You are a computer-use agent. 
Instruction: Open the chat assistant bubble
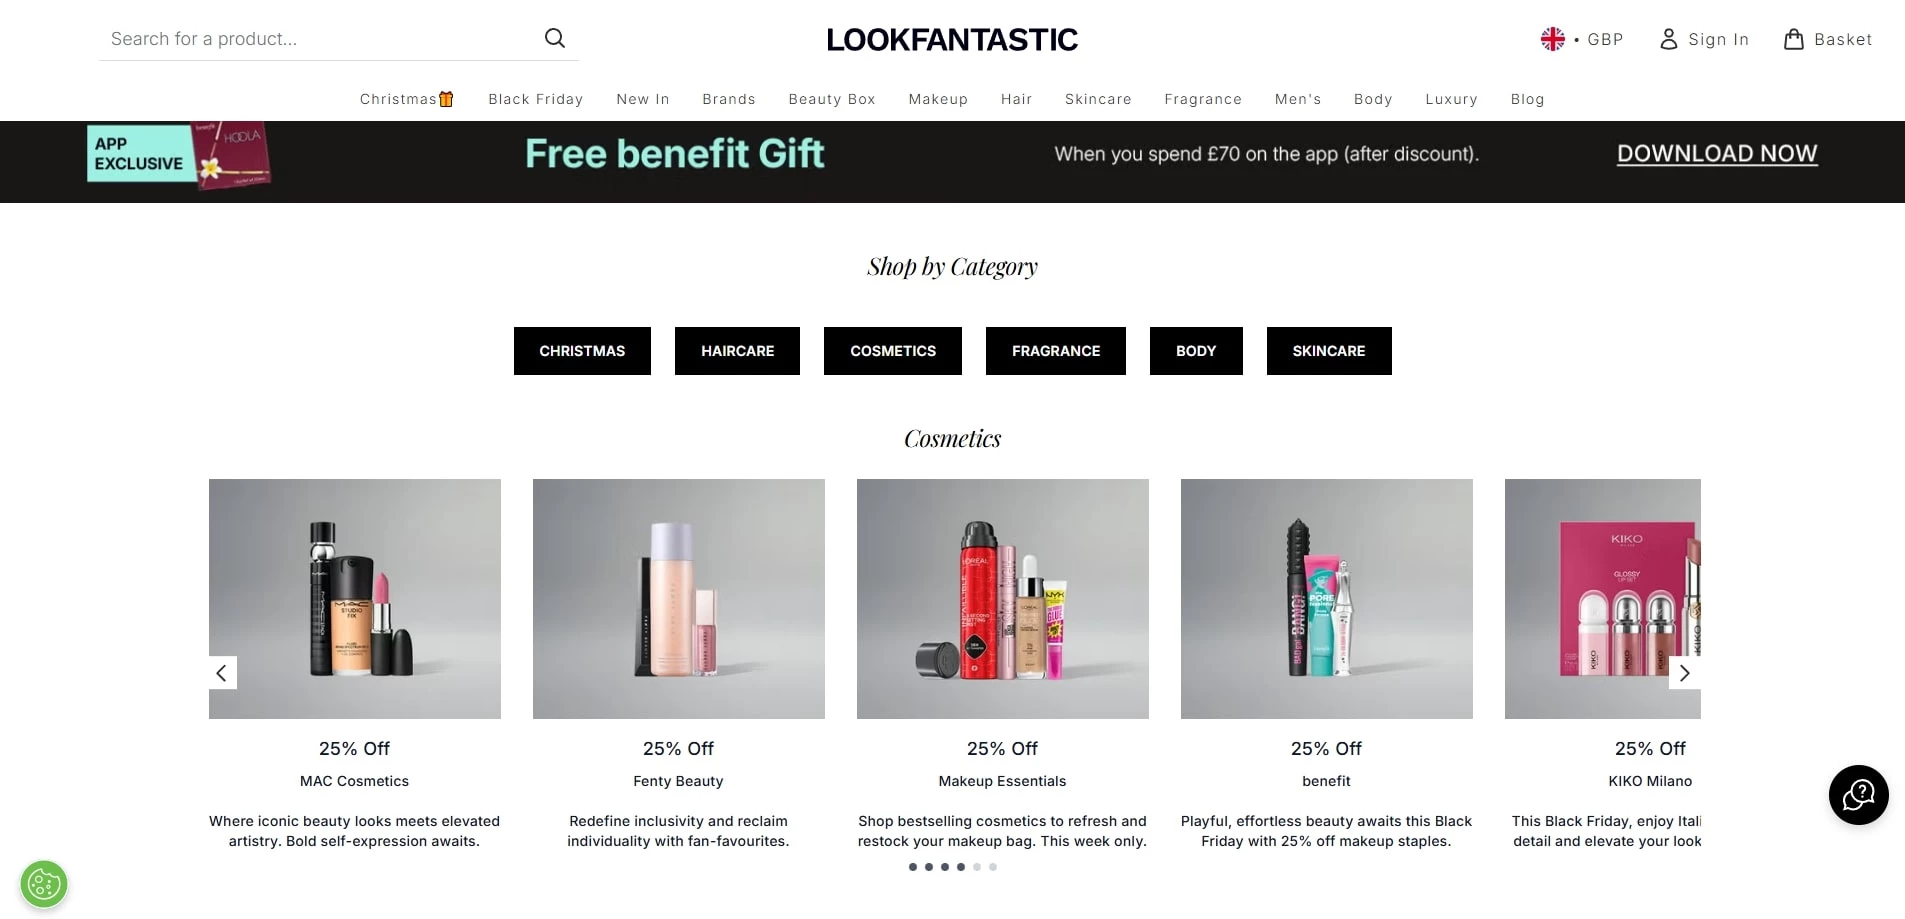point(1858,795)
